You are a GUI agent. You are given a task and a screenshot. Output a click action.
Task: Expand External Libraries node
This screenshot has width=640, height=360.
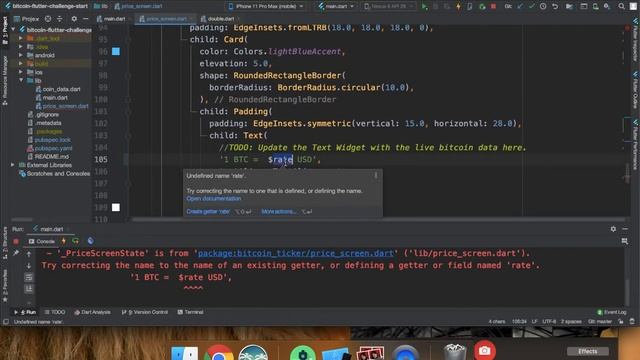[13, 165]
